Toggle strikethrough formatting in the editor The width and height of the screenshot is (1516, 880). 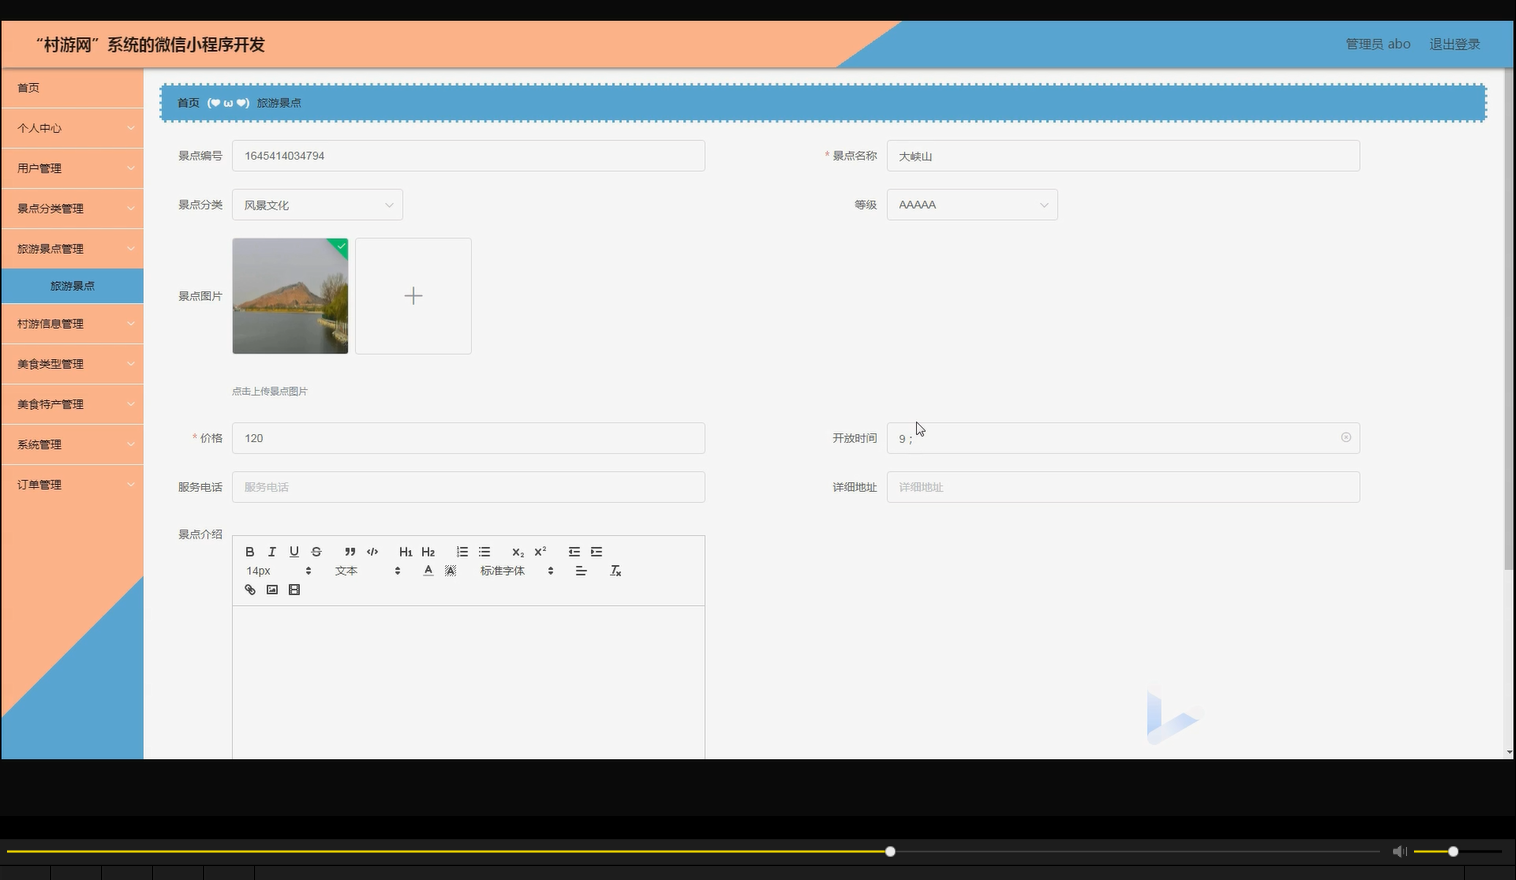tap(316, 552)
